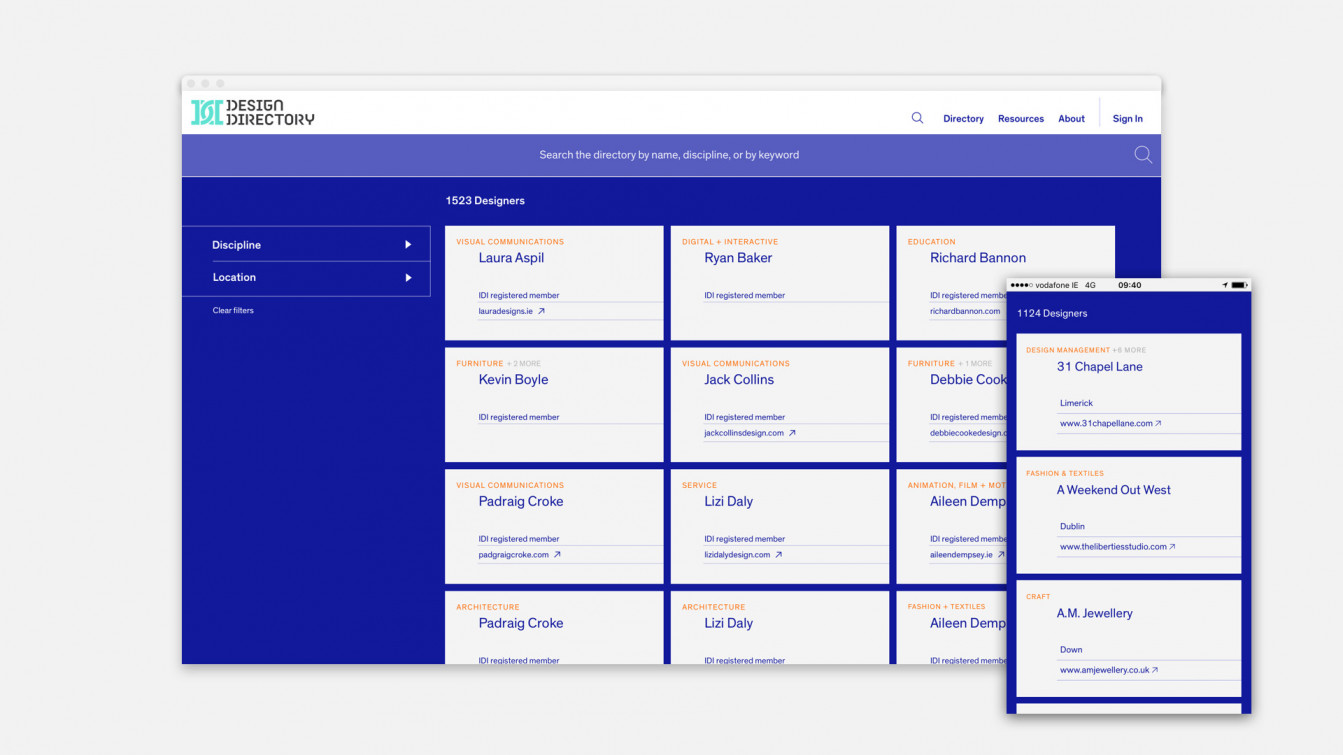The image size is (1343, 755).
Task: Click the search icon in the purple search bar
Action: pos(1143,155)
